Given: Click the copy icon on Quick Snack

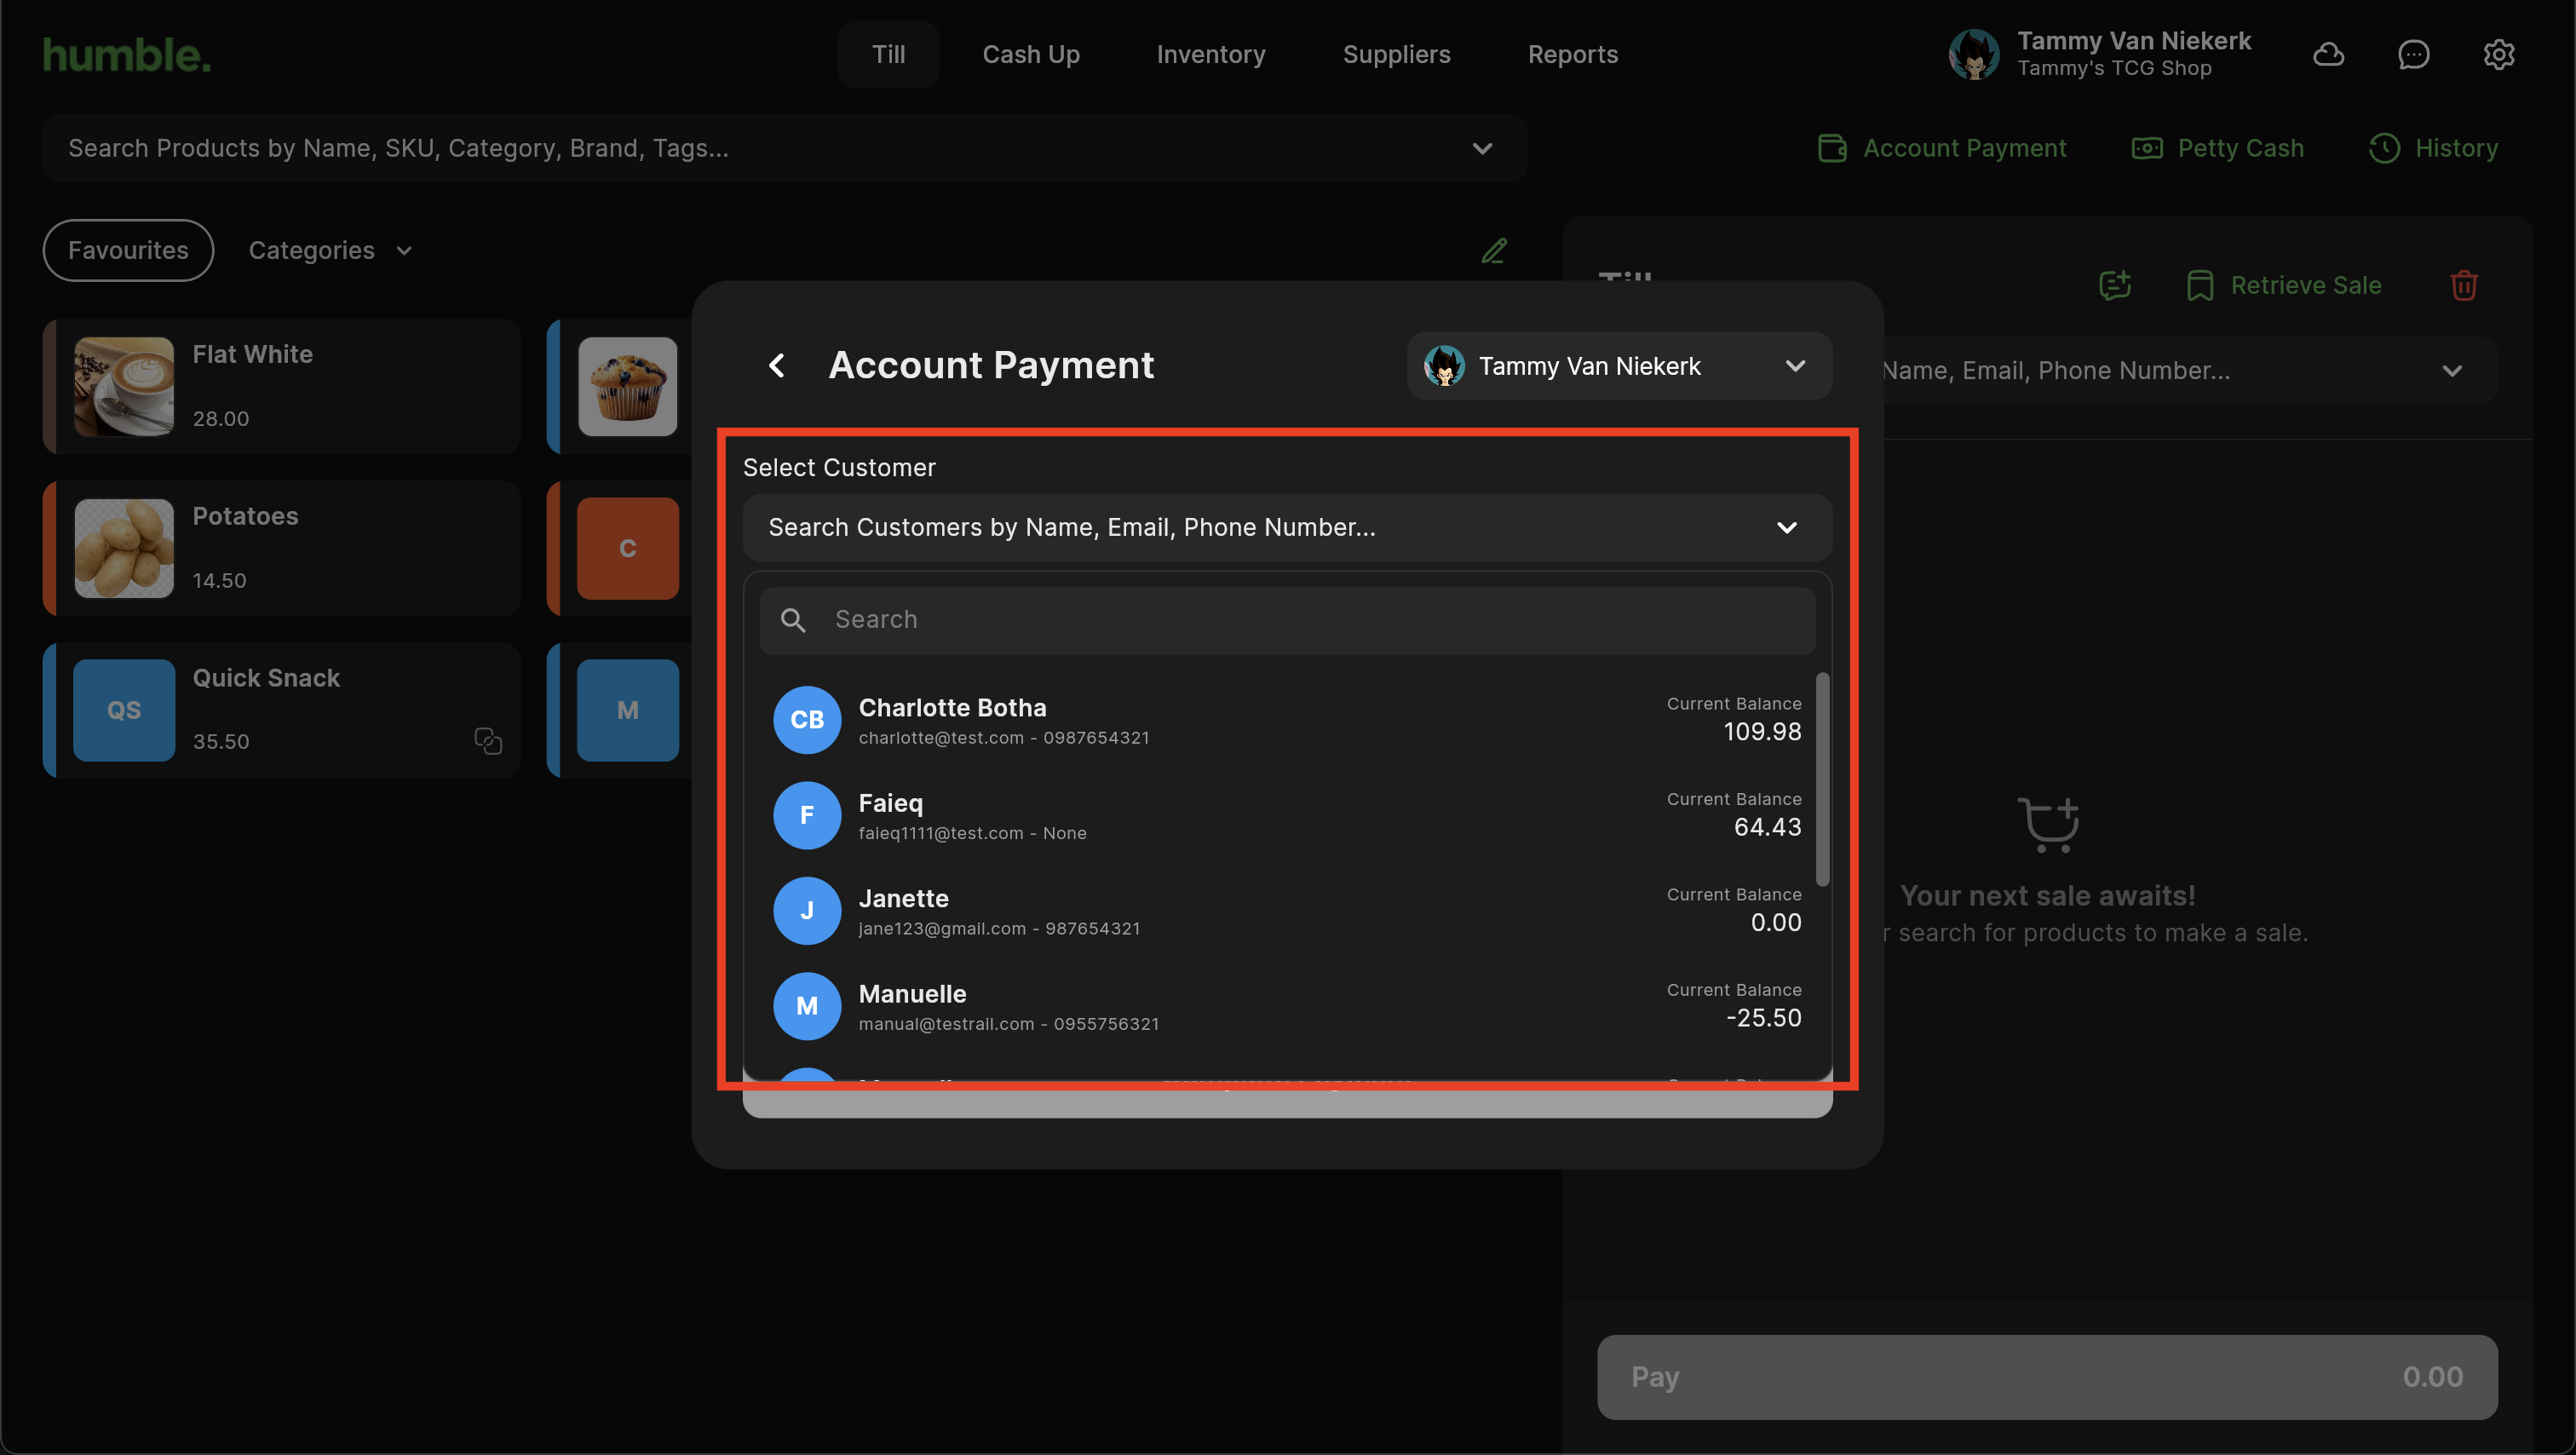Looking at the screenshot, I should pos(487,740).
